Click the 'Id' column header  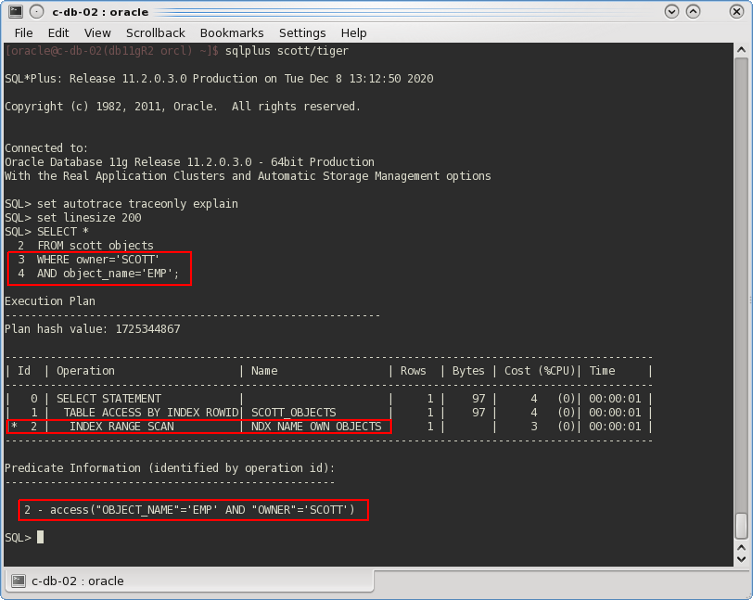pyautogui.click(x=24, y=371)
